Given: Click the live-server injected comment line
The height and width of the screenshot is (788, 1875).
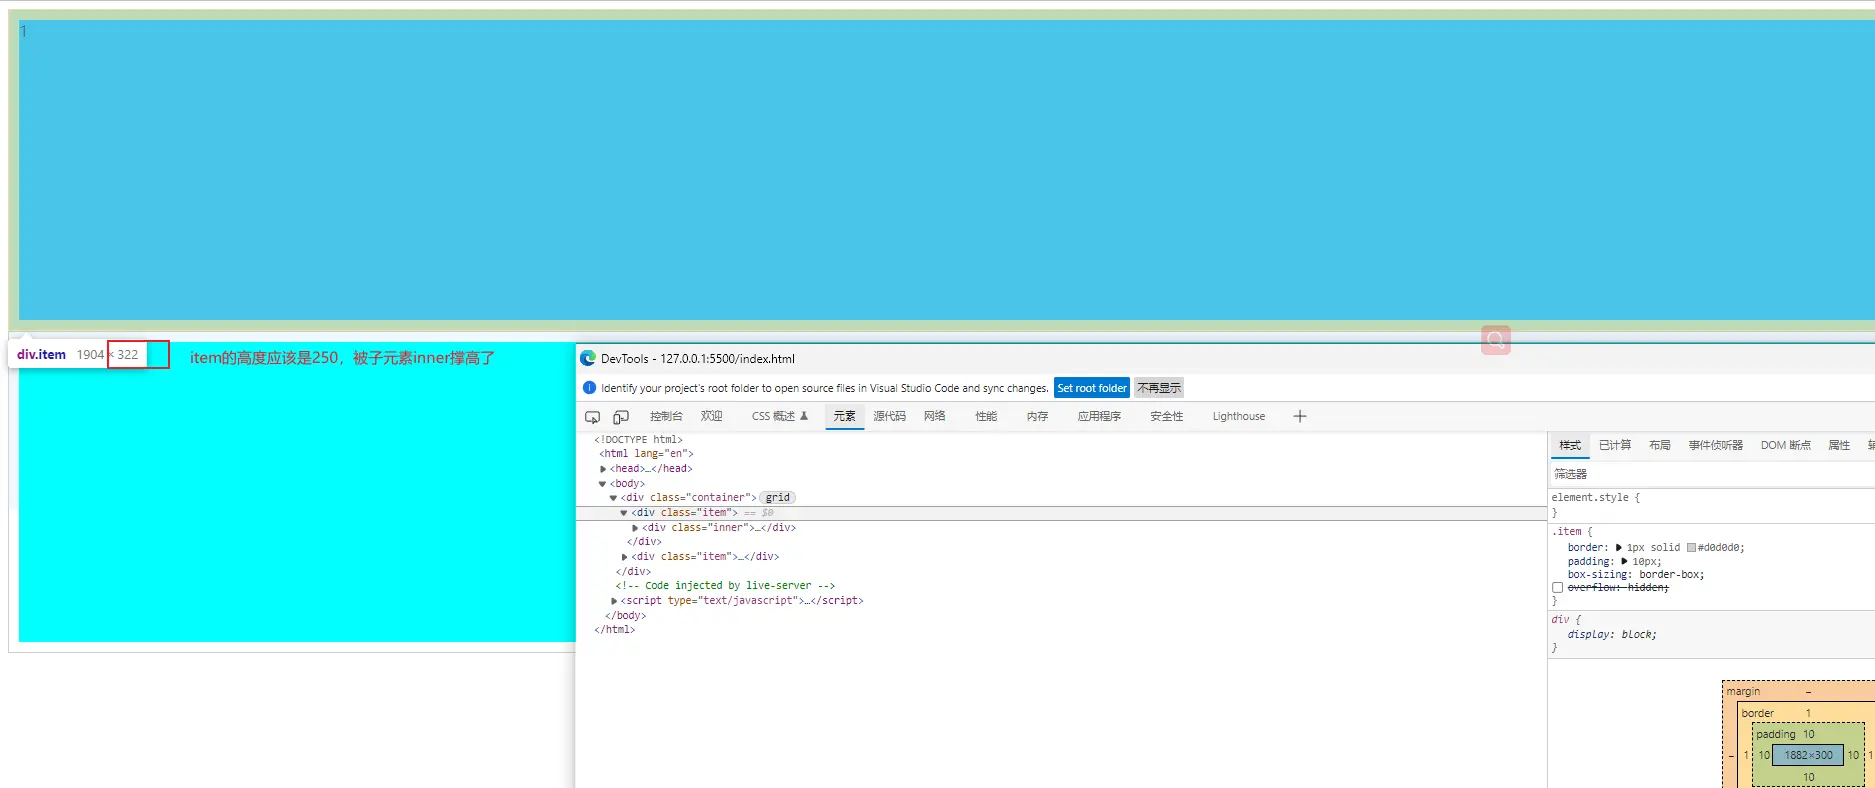Looking at the screenshot, I should point(725,586).
